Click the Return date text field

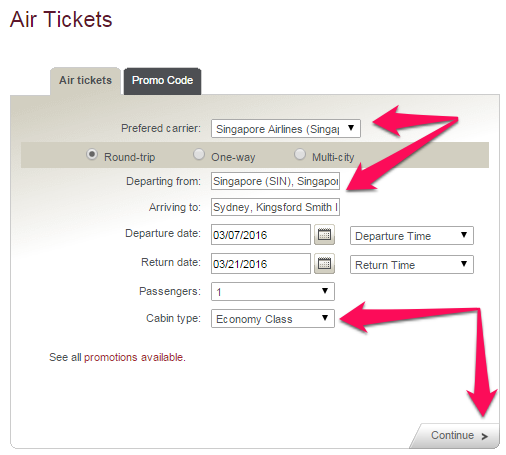[x=261, y=264]
